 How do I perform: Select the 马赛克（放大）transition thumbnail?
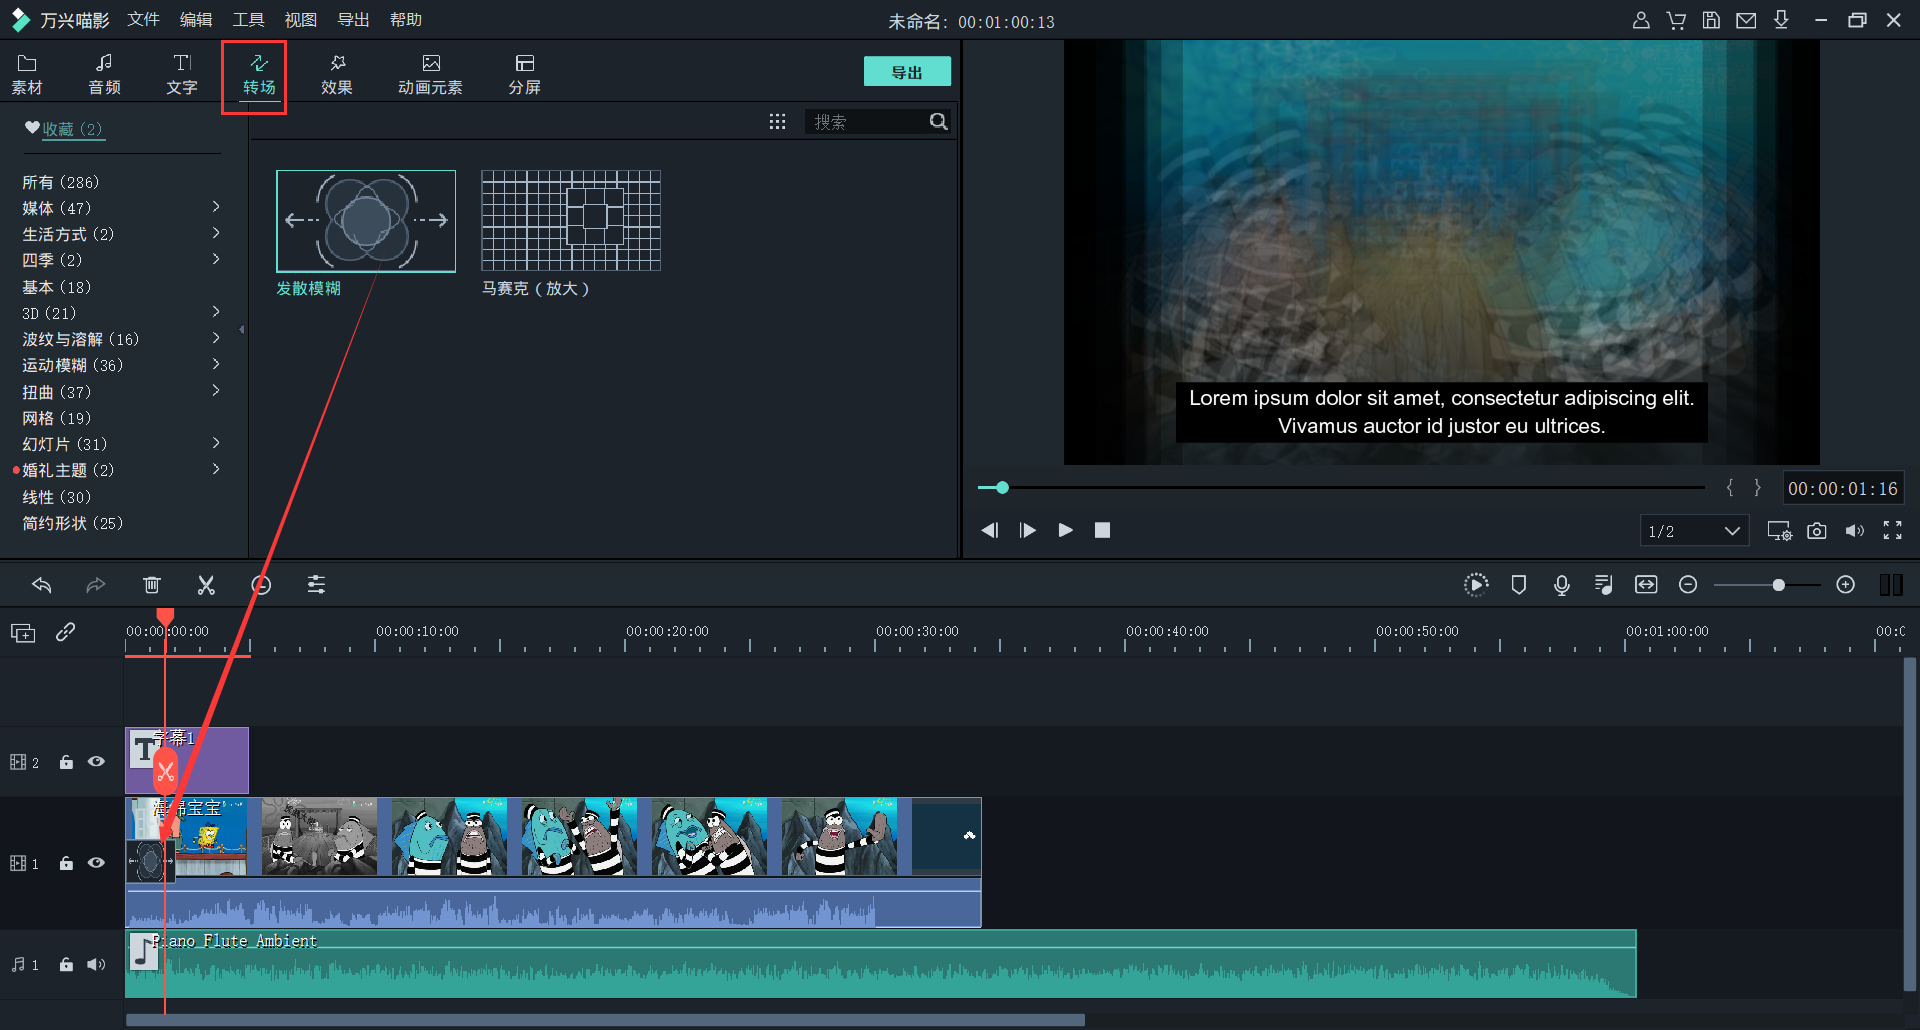[571, 221]
